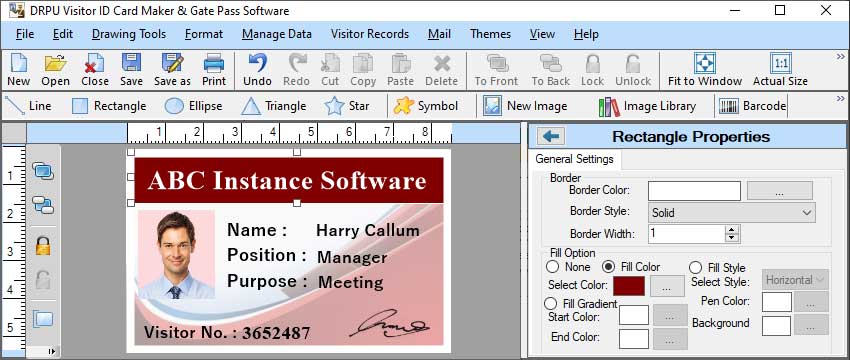Click the dark red Select Color swatch
The width and height of the screenshot is (850, 360).
tap(629, 286)
